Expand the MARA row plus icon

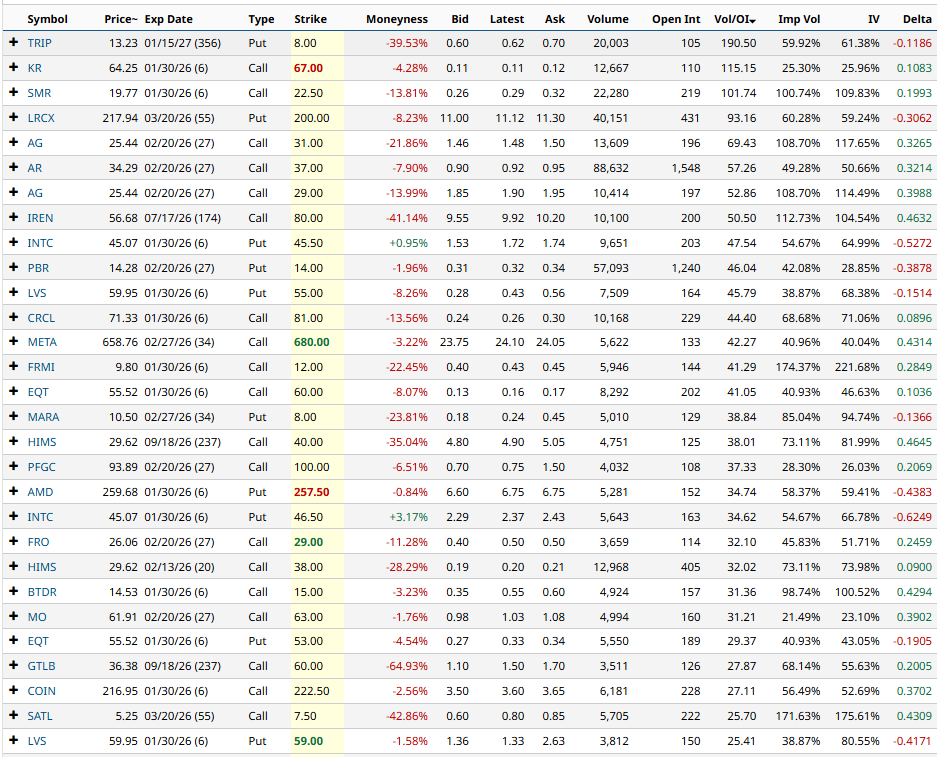point(13,416)
